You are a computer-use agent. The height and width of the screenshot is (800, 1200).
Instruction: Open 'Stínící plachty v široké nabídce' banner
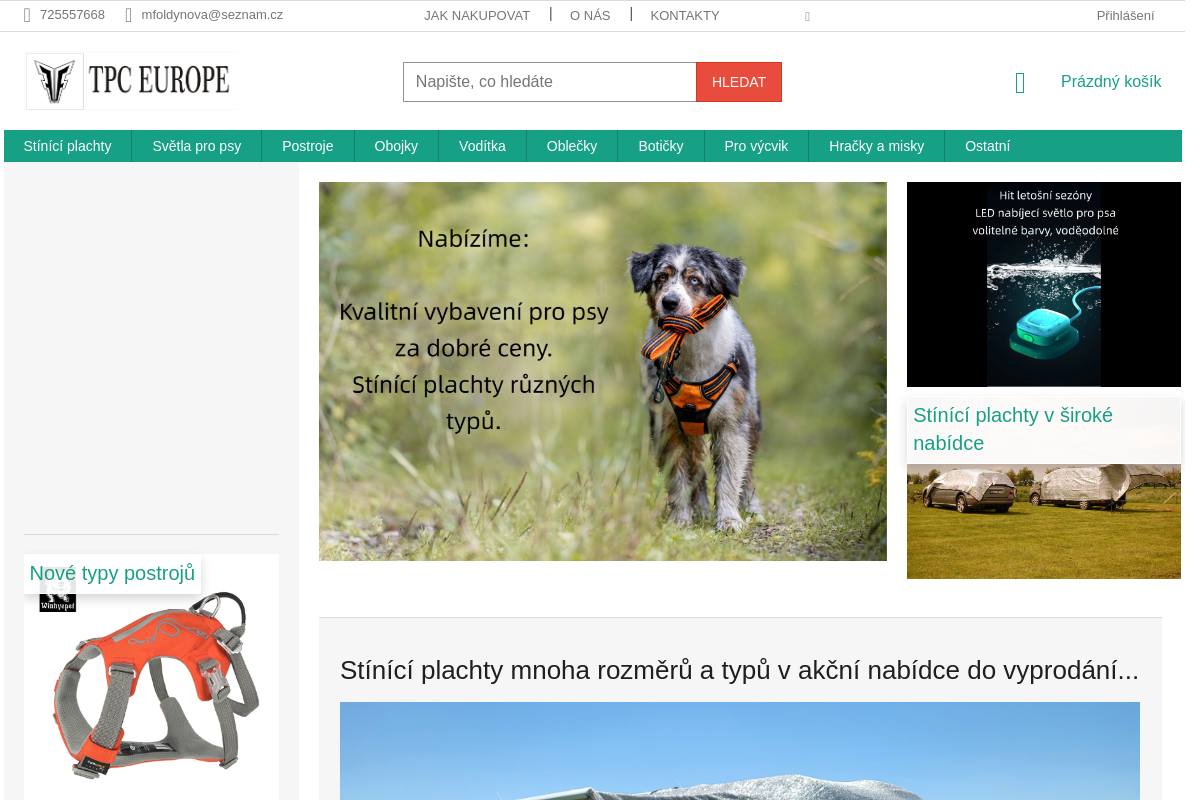pos(1044,489)
